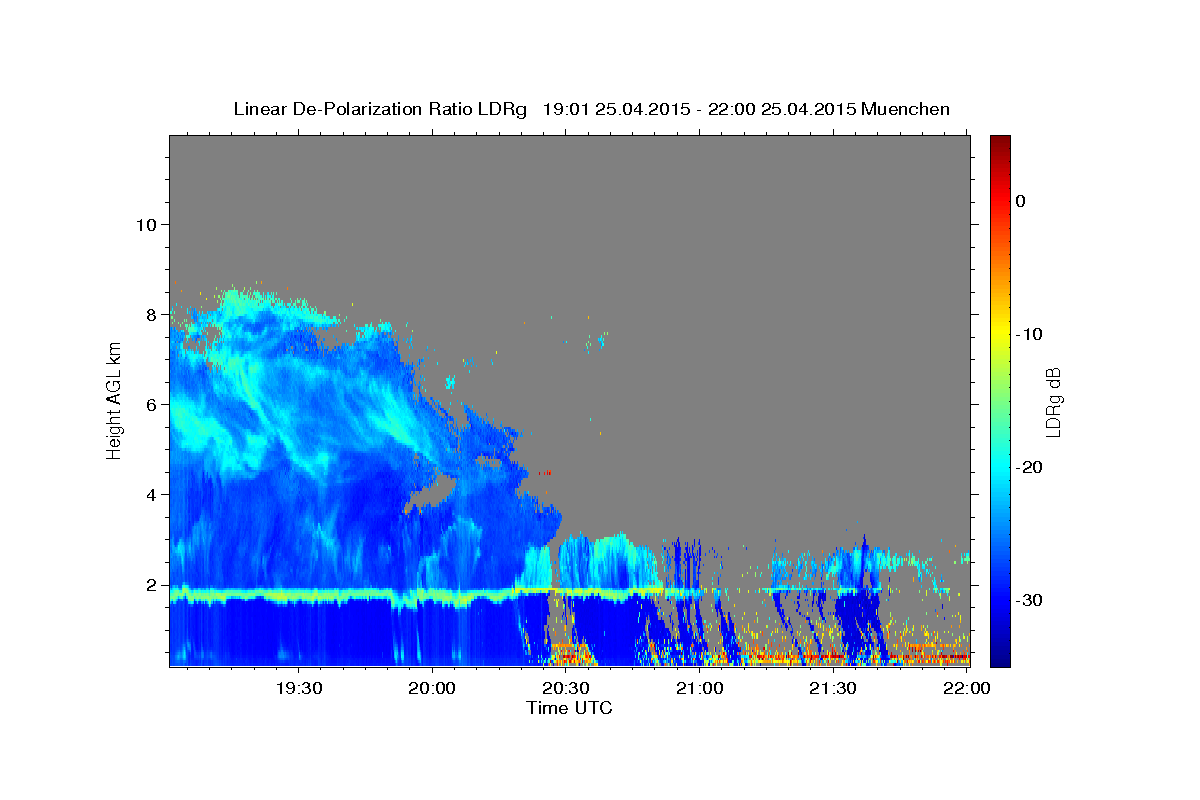Viewport: 1200px width, 800px height.
Task: Click the plot title text
Action: click(591, 109)
